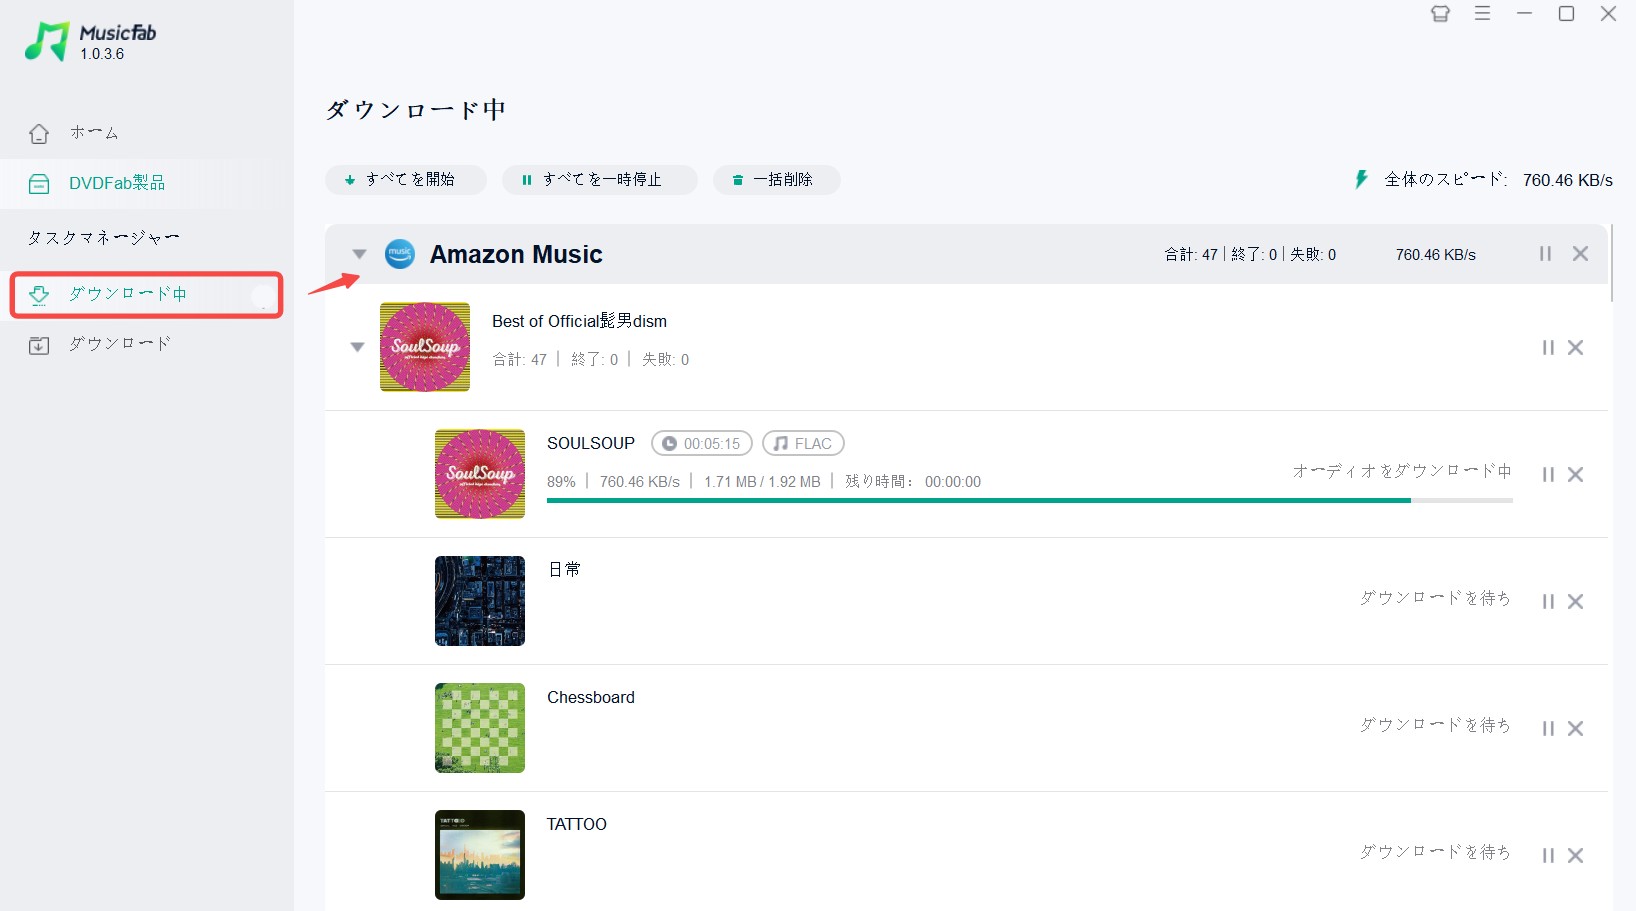This screenshot has height=911, width=1636.
Task: Click the DVDFab products icon
Action: tap(39, 184)
